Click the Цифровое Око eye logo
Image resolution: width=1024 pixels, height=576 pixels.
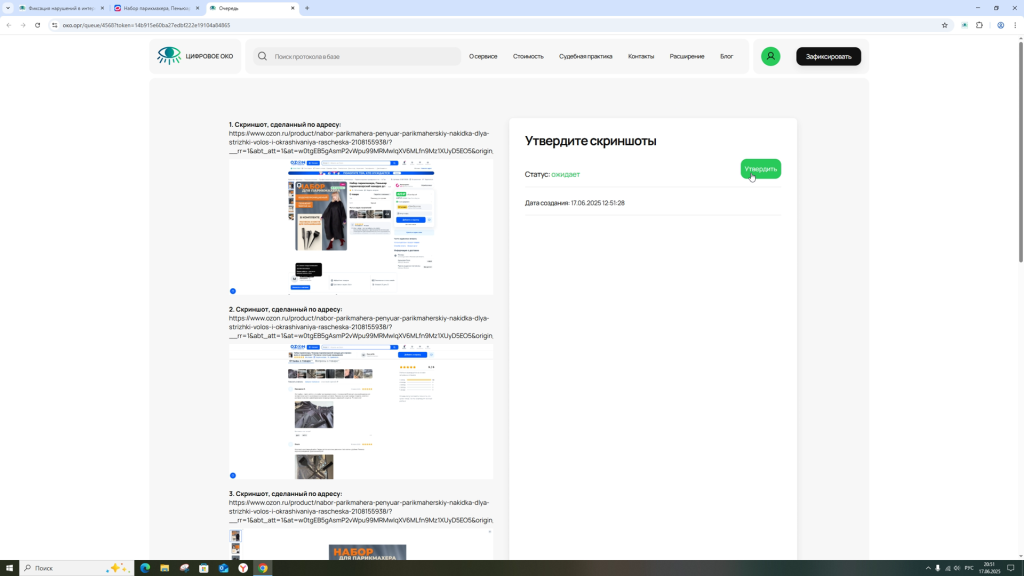tap(169, 56)
